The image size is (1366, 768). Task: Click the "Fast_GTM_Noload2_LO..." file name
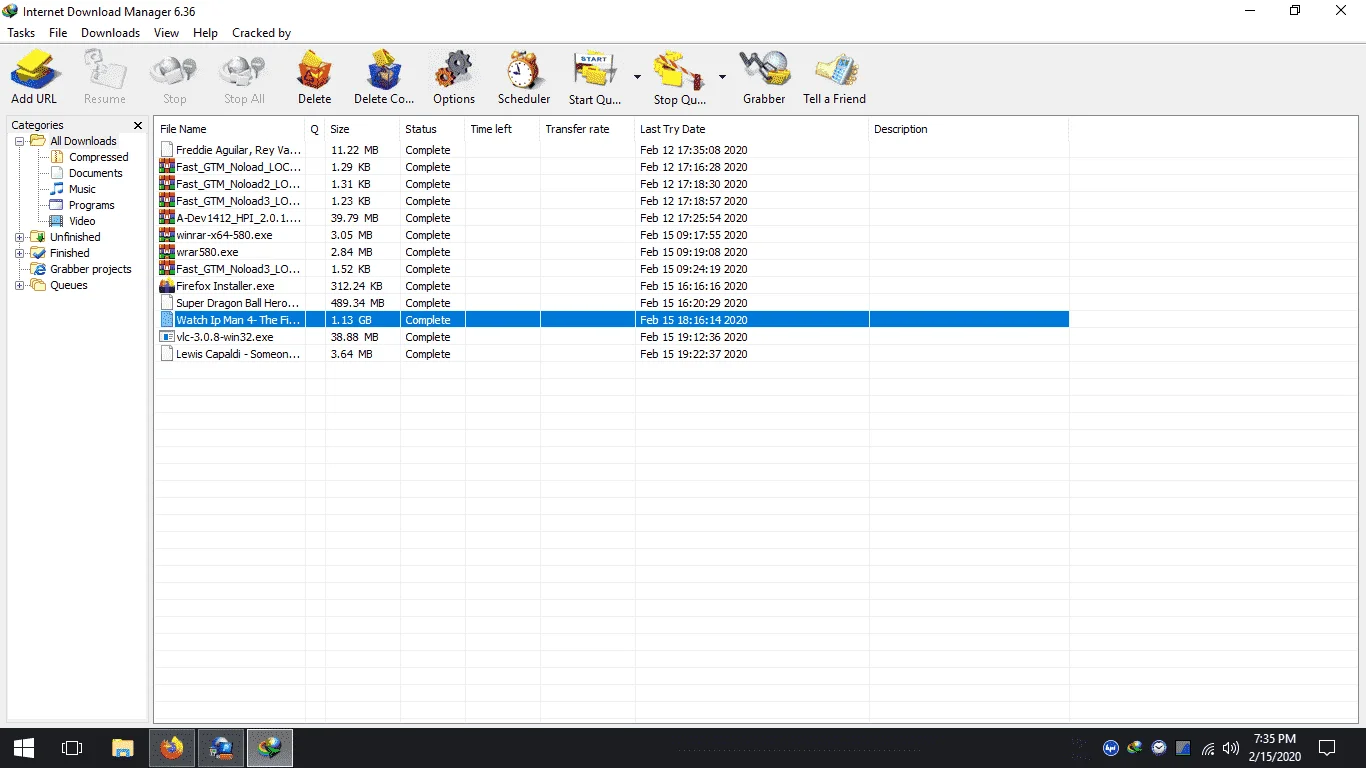pyautogui.click(x=238, y=184)
